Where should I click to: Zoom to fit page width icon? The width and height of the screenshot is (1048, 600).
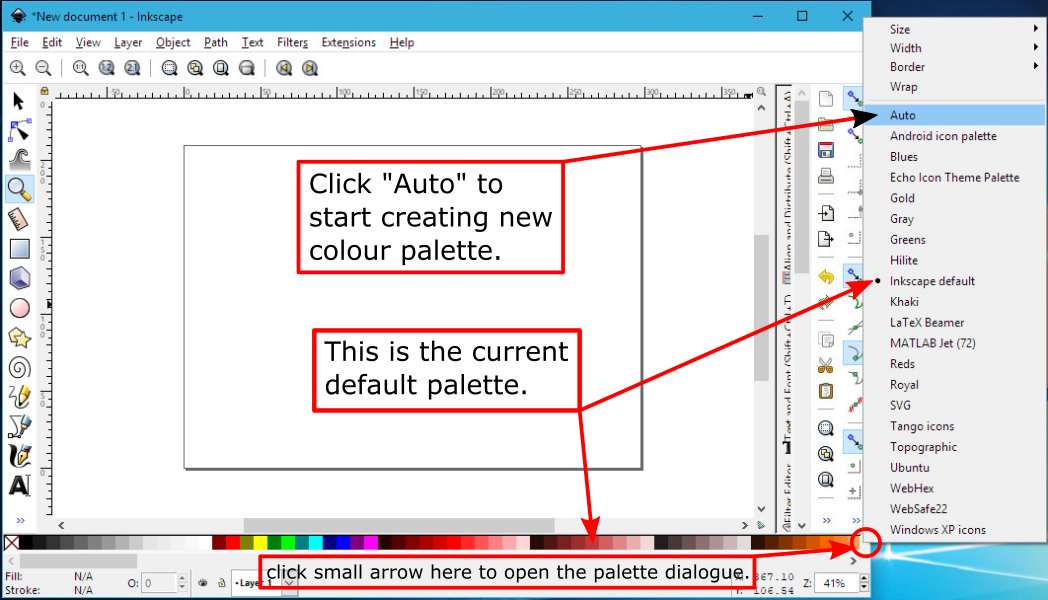click(x=247, y=68)
